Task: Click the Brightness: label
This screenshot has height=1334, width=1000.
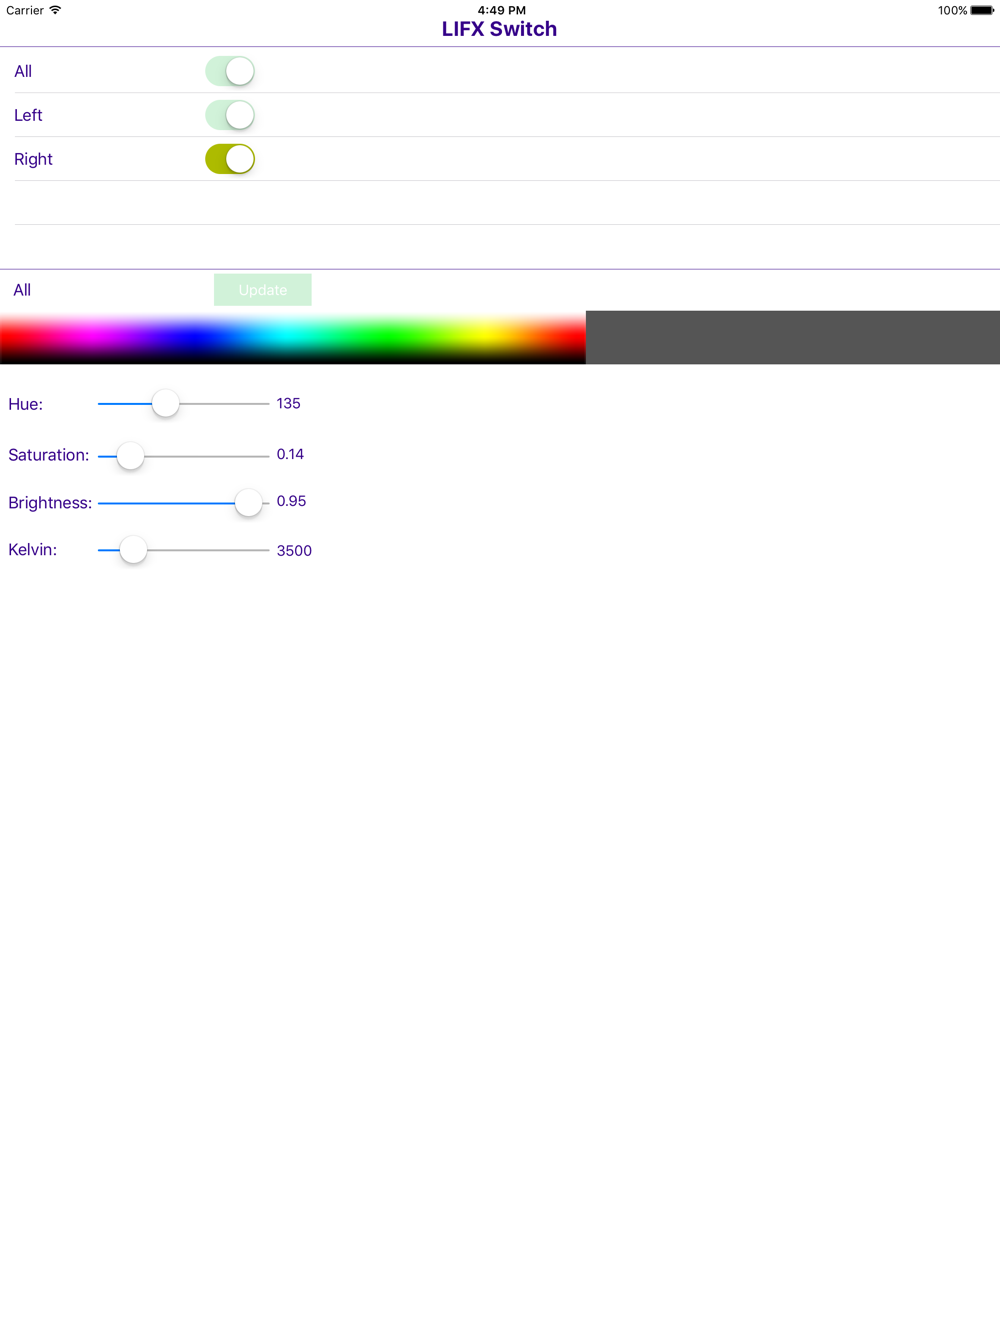Action: pos(50,503)
